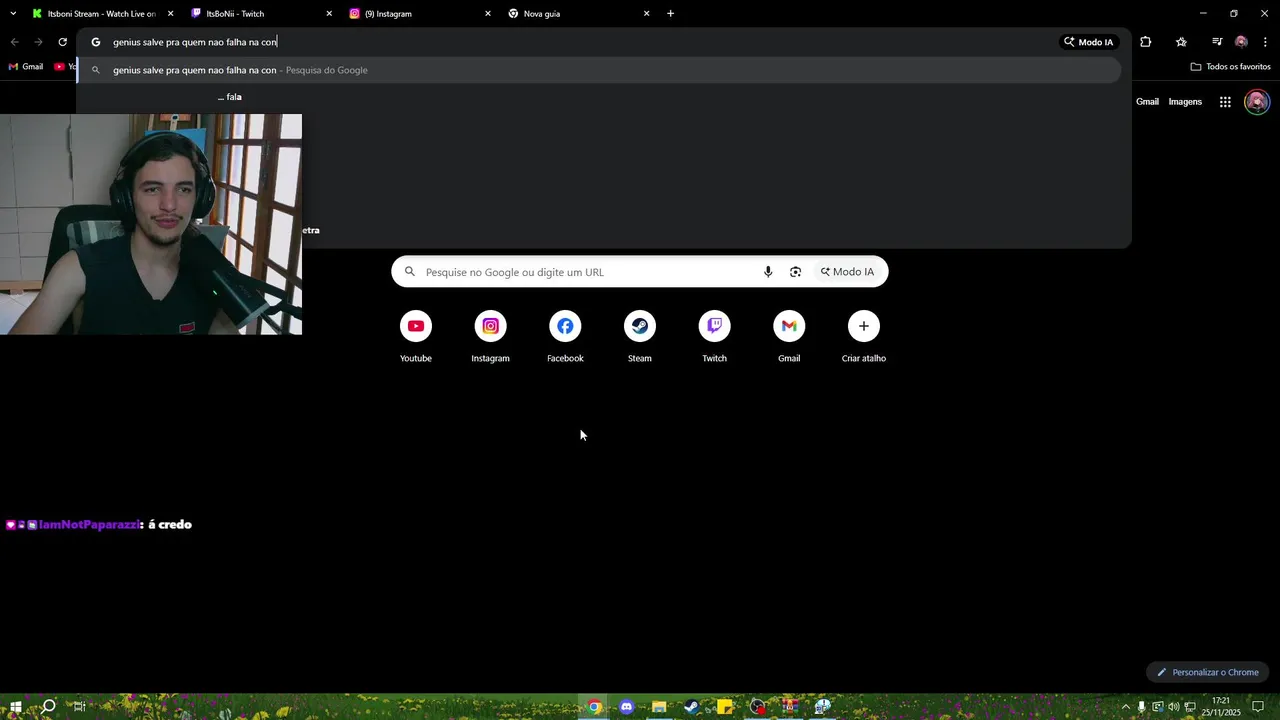Open the Twitch shortcut
The width and height of the screenshot is (1280, 720).
point(714,337)
